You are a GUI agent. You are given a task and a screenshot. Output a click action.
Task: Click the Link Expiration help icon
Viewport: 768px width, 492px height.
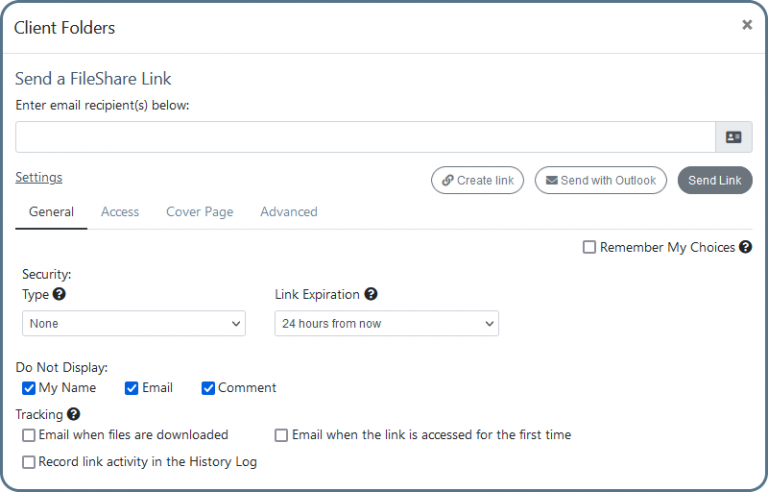click(371, 294)
